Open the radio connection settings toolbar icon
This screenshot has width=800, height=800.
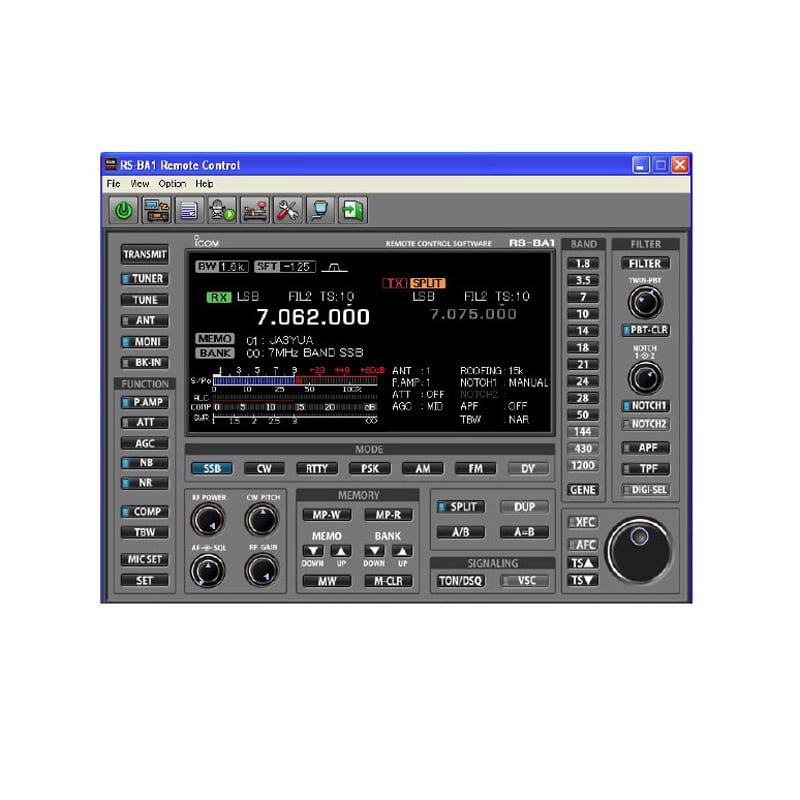point(157,210)
